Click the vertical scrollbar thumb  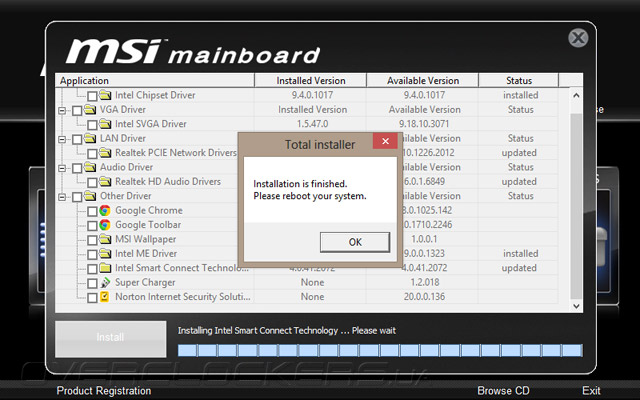pyautogui.click(x=576, y=206)
